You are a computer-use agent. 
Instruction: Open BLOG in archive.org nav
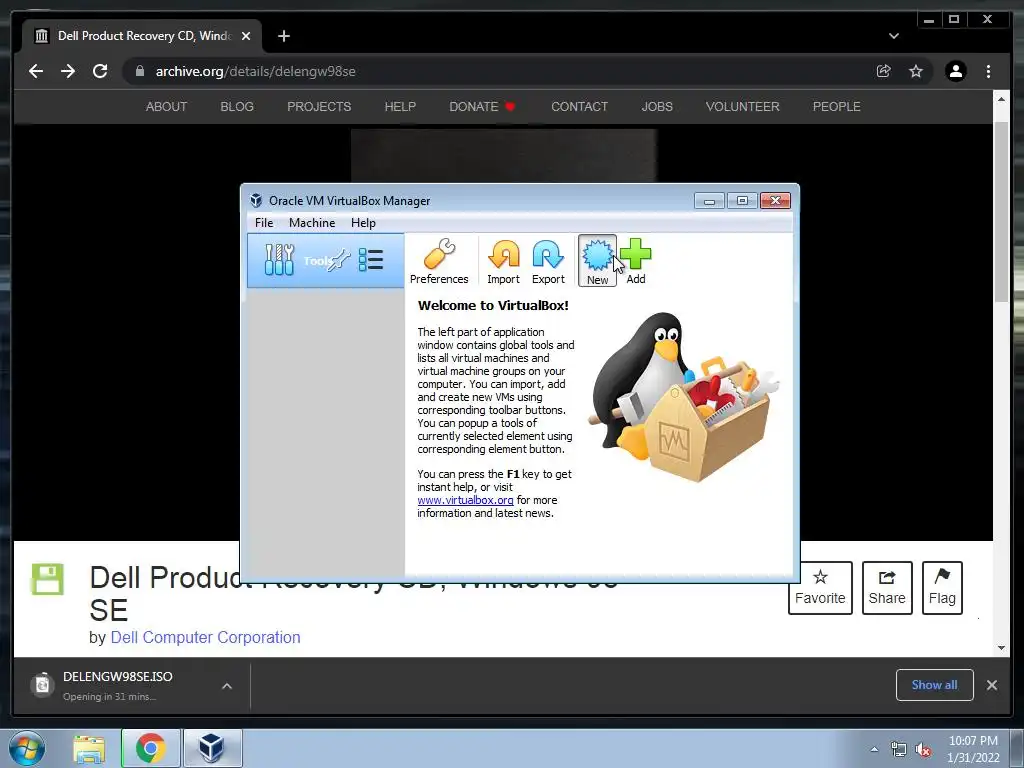[x=237, y=106]
